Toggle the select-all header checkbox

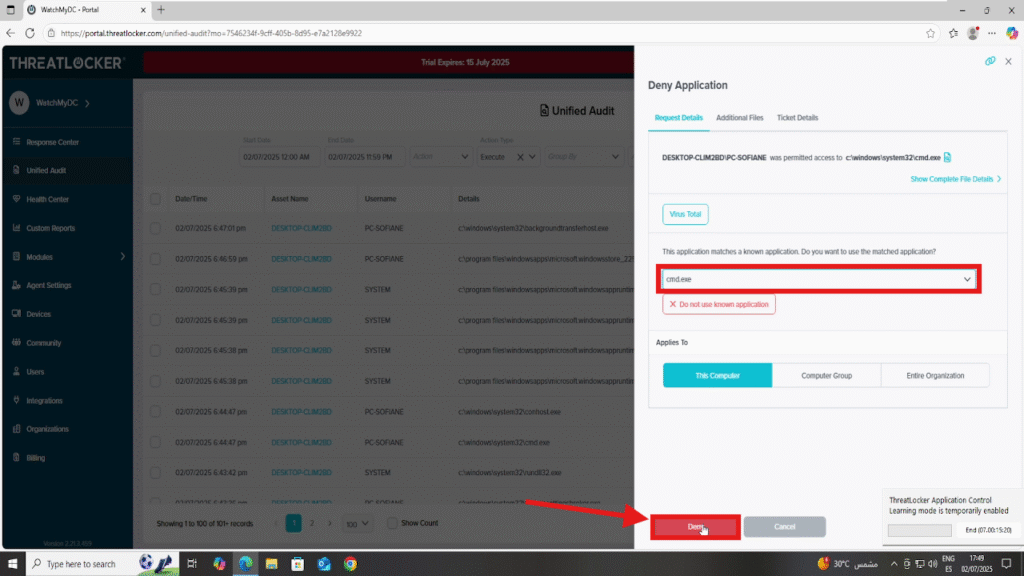point(155,199)
